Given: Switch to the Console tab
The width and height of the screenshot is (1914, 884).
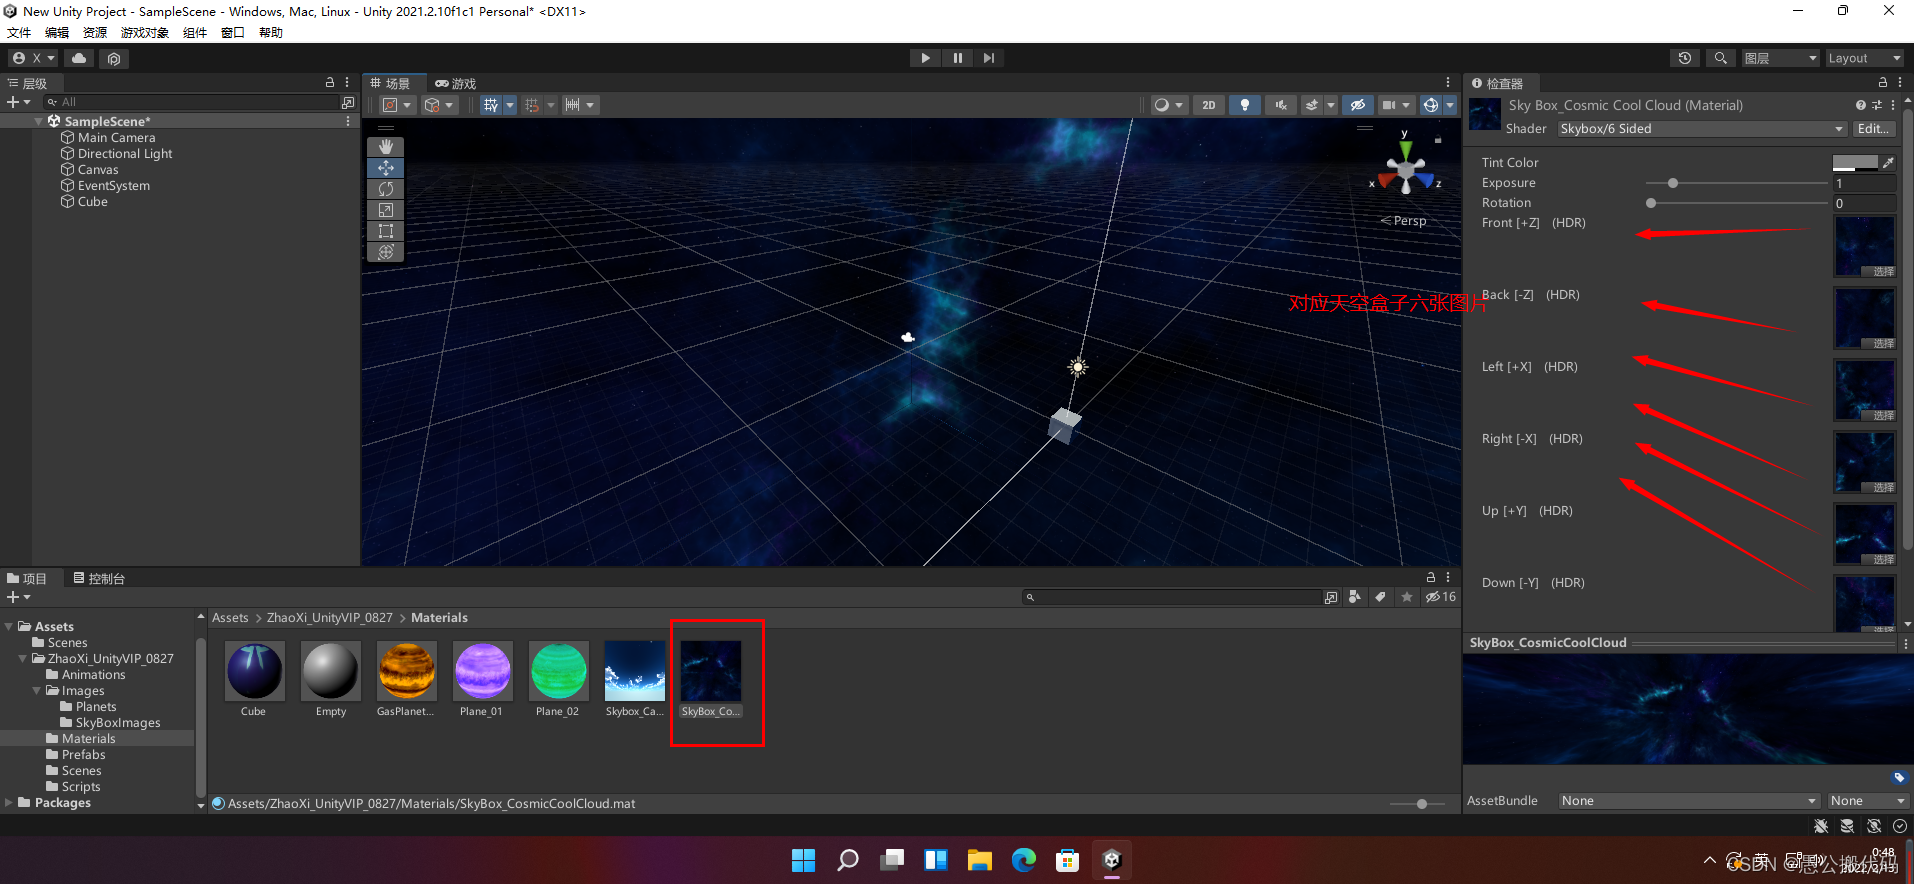Looking at the screenshot, I should click(99, 578).
